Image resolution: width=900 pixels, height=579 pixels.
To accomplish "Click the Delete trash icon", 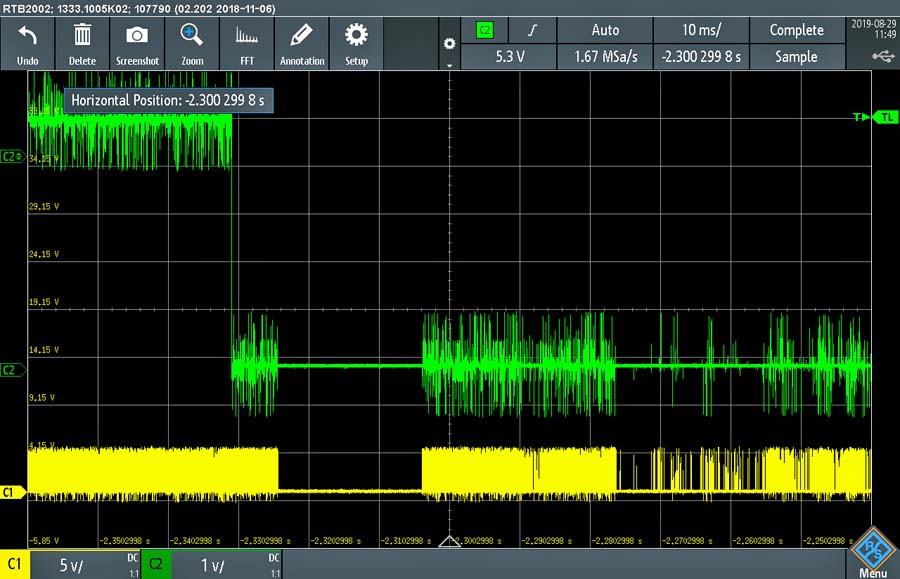I will click(x=82, y=44).
